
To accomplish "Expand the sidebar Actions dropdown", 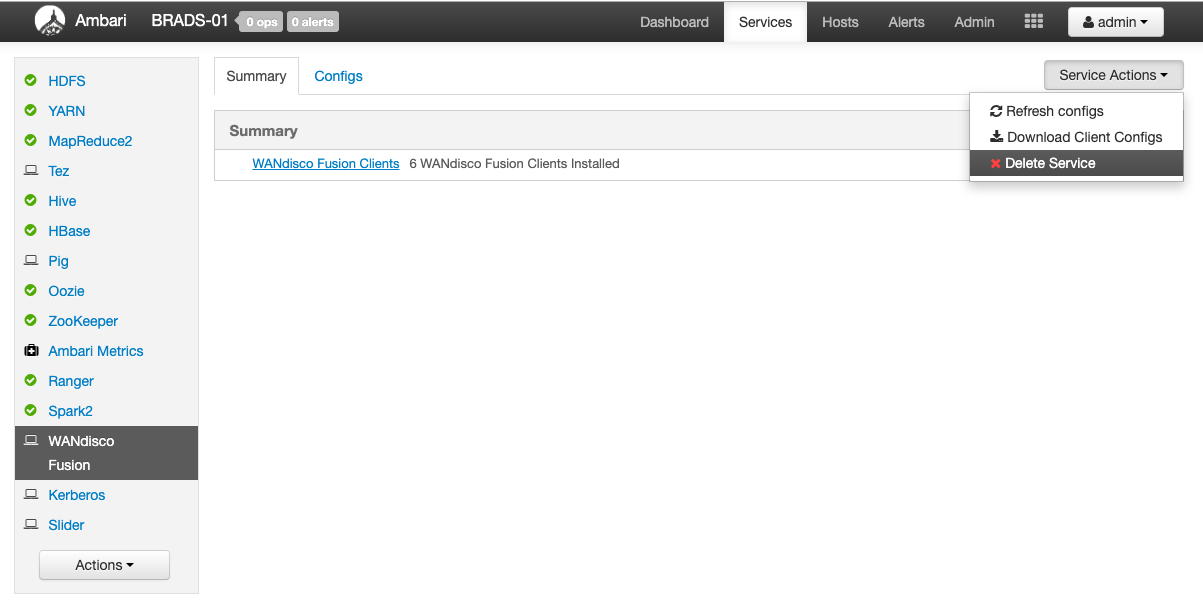I will [x=104, y=565].
